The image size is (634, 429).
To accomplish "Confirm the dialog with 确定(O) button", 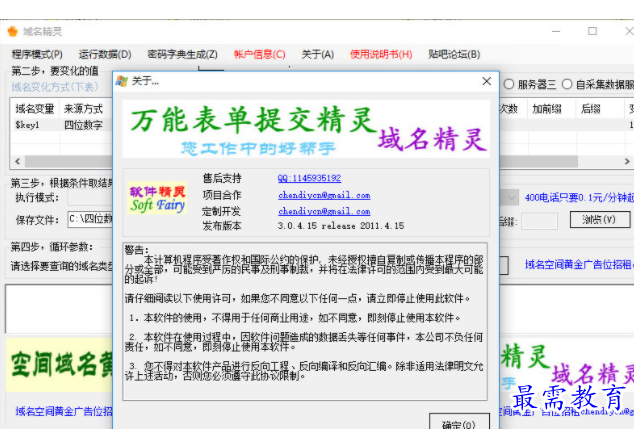I will coord(459,422).
